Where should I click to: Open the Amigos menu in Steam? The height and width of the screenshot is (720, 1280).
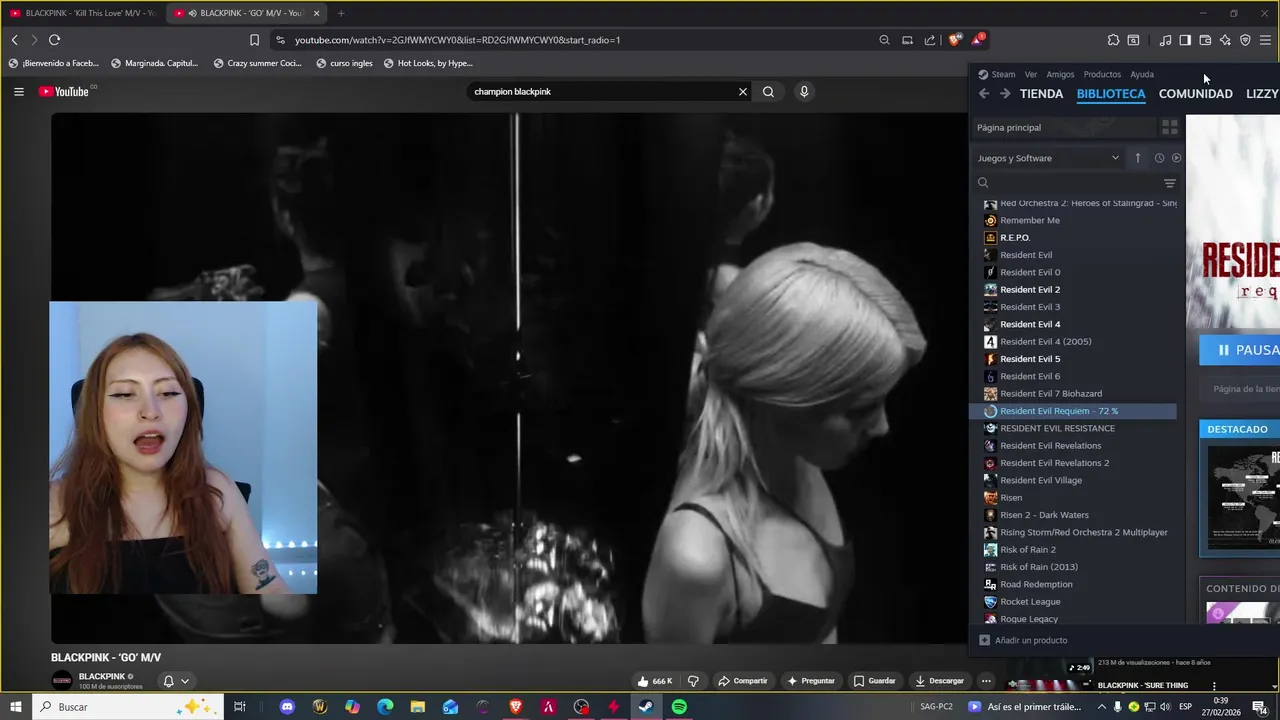pyautogui.click(x=1060, y=74)
